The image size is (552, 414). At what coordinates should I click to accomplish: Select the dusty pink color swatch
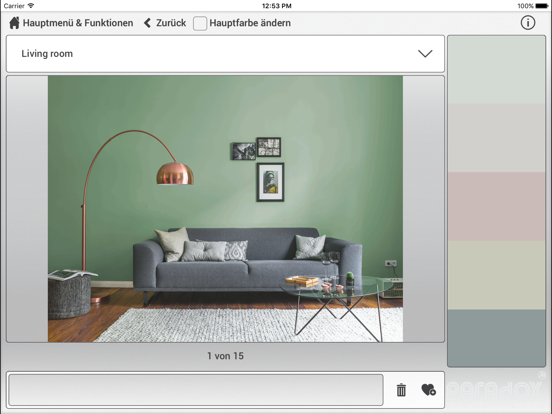(496, 206)
